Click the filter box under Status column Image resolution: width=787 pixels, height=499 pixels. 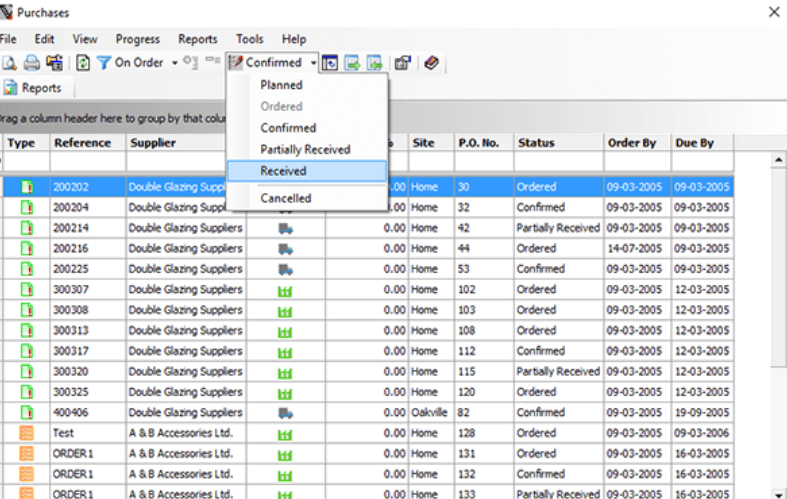tap(559, 162)
